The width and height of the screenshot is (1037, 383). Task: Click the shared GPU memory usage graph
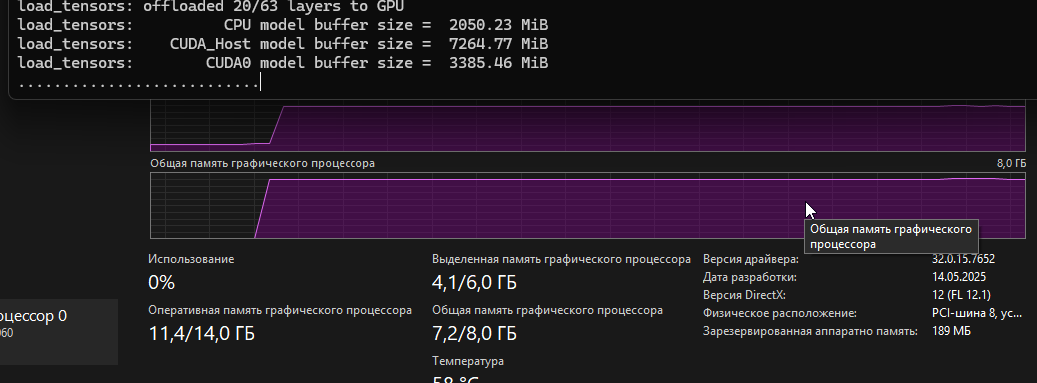[588, 206]
